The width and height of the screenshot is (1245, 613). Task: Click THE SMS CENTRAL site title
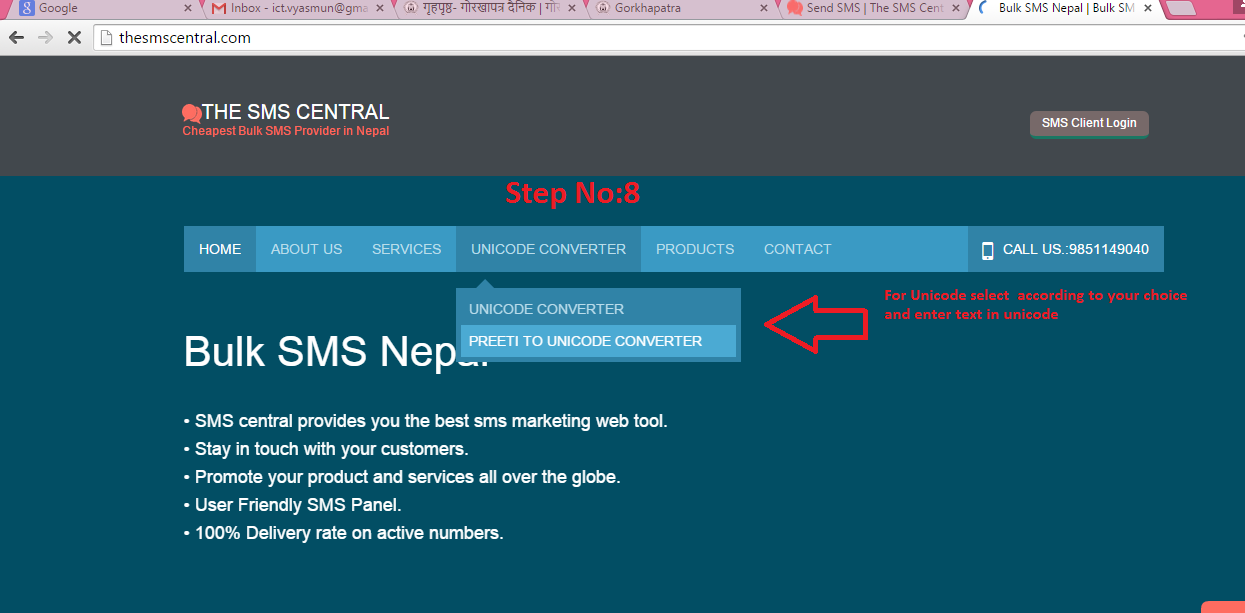click(x=295, y=112)
